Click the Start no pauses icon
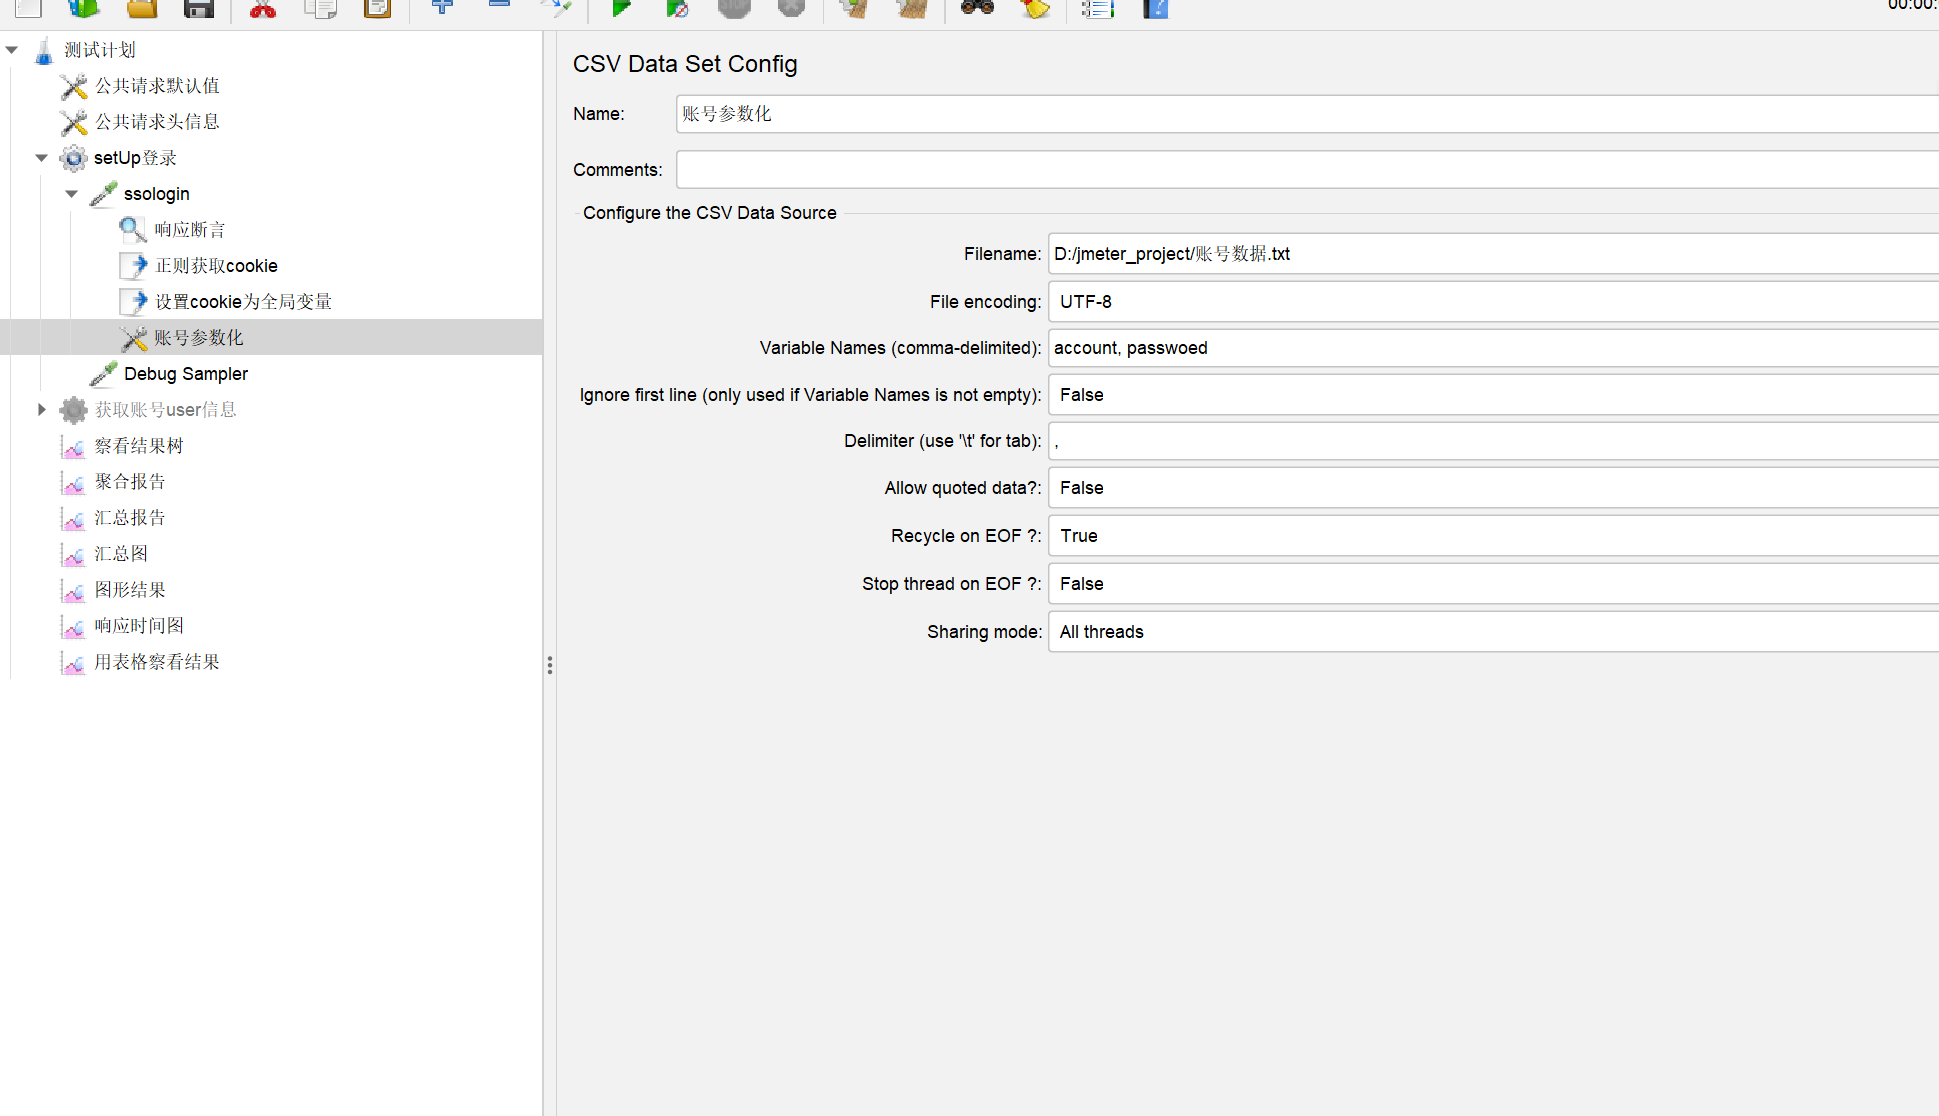Viewport: 1939px width, 1116px height. point(677,8)
